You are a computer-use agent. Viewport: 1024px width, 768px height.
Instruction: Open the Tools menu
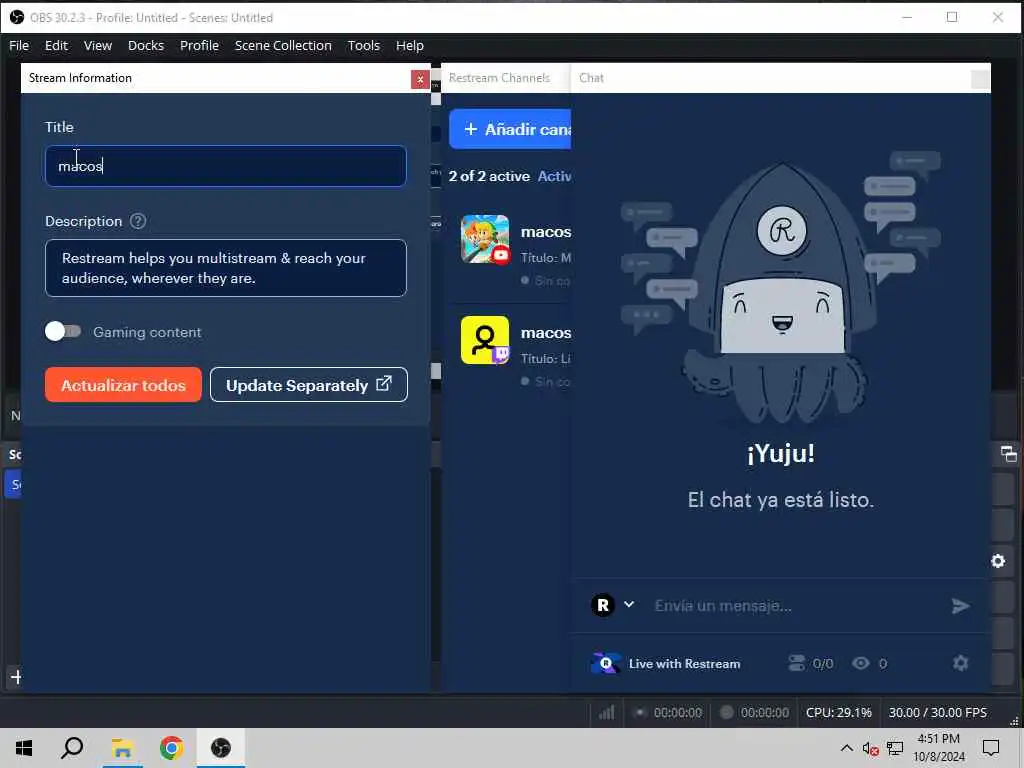[x=364, y=46]
